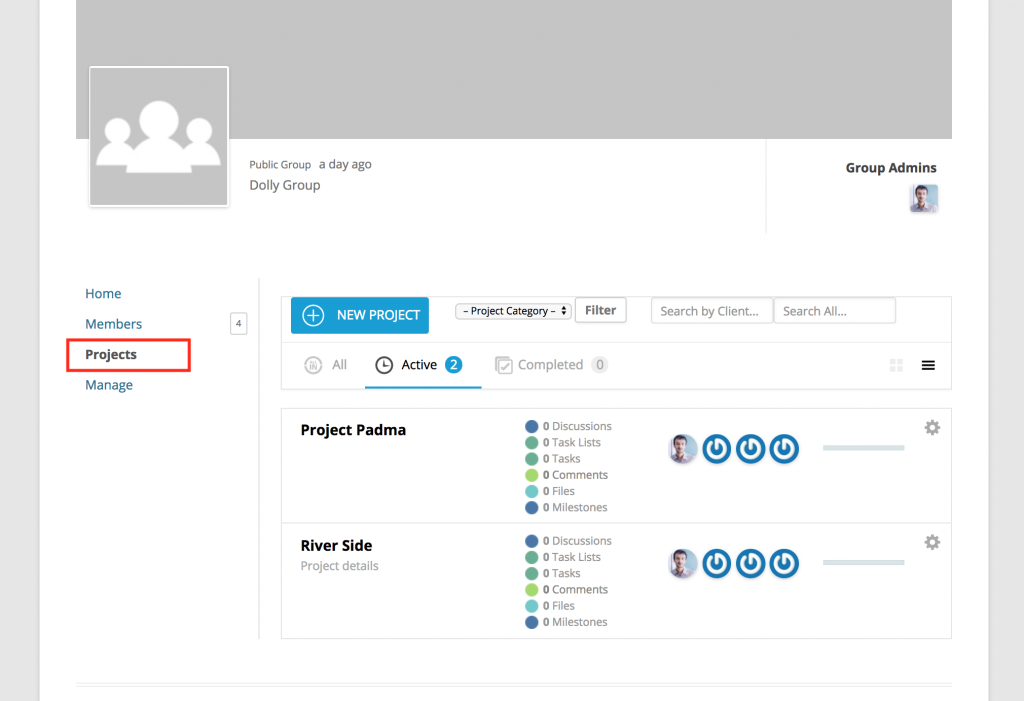Open the settings gear for Project Padma
Screen dimensions: 1024x701
click(932, 427)
